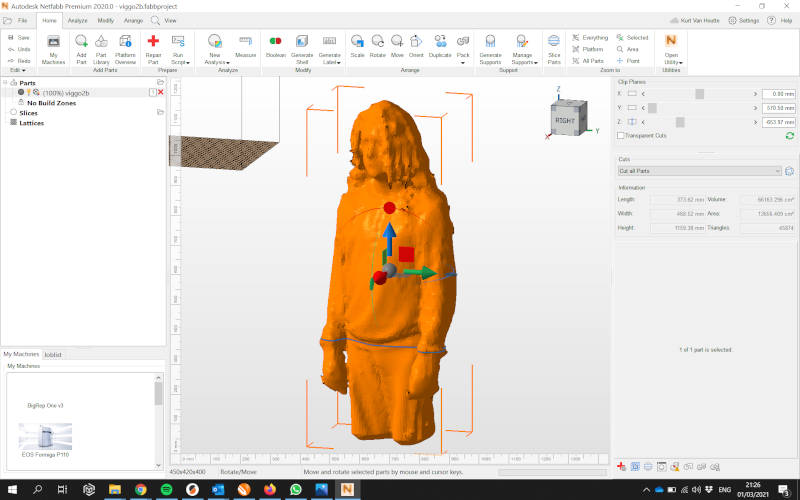Toggle the light bulb icon on viggo2b
Screen dimensions: 800x500
pos(29,92)
